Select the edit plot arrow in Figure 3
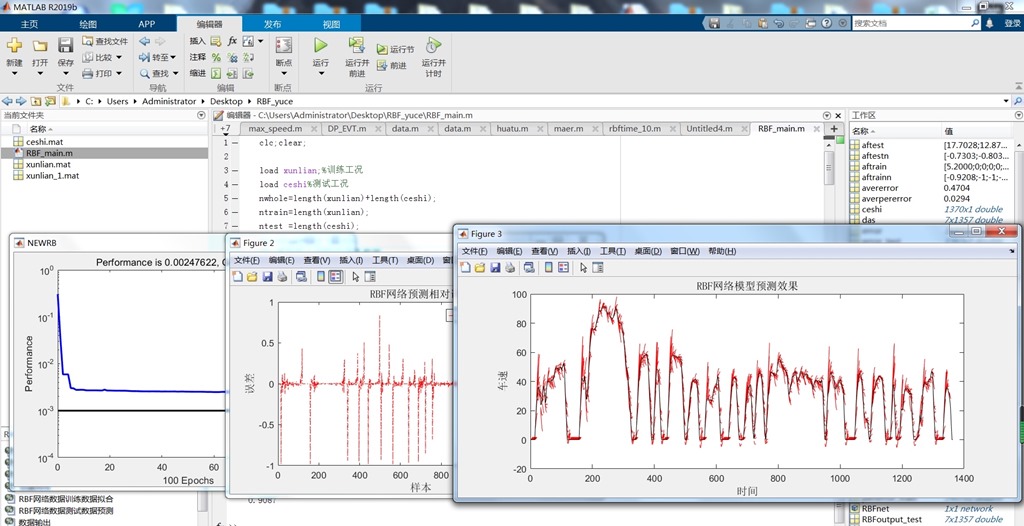Viewport: 1024px width, 526px height. (584, 267)
